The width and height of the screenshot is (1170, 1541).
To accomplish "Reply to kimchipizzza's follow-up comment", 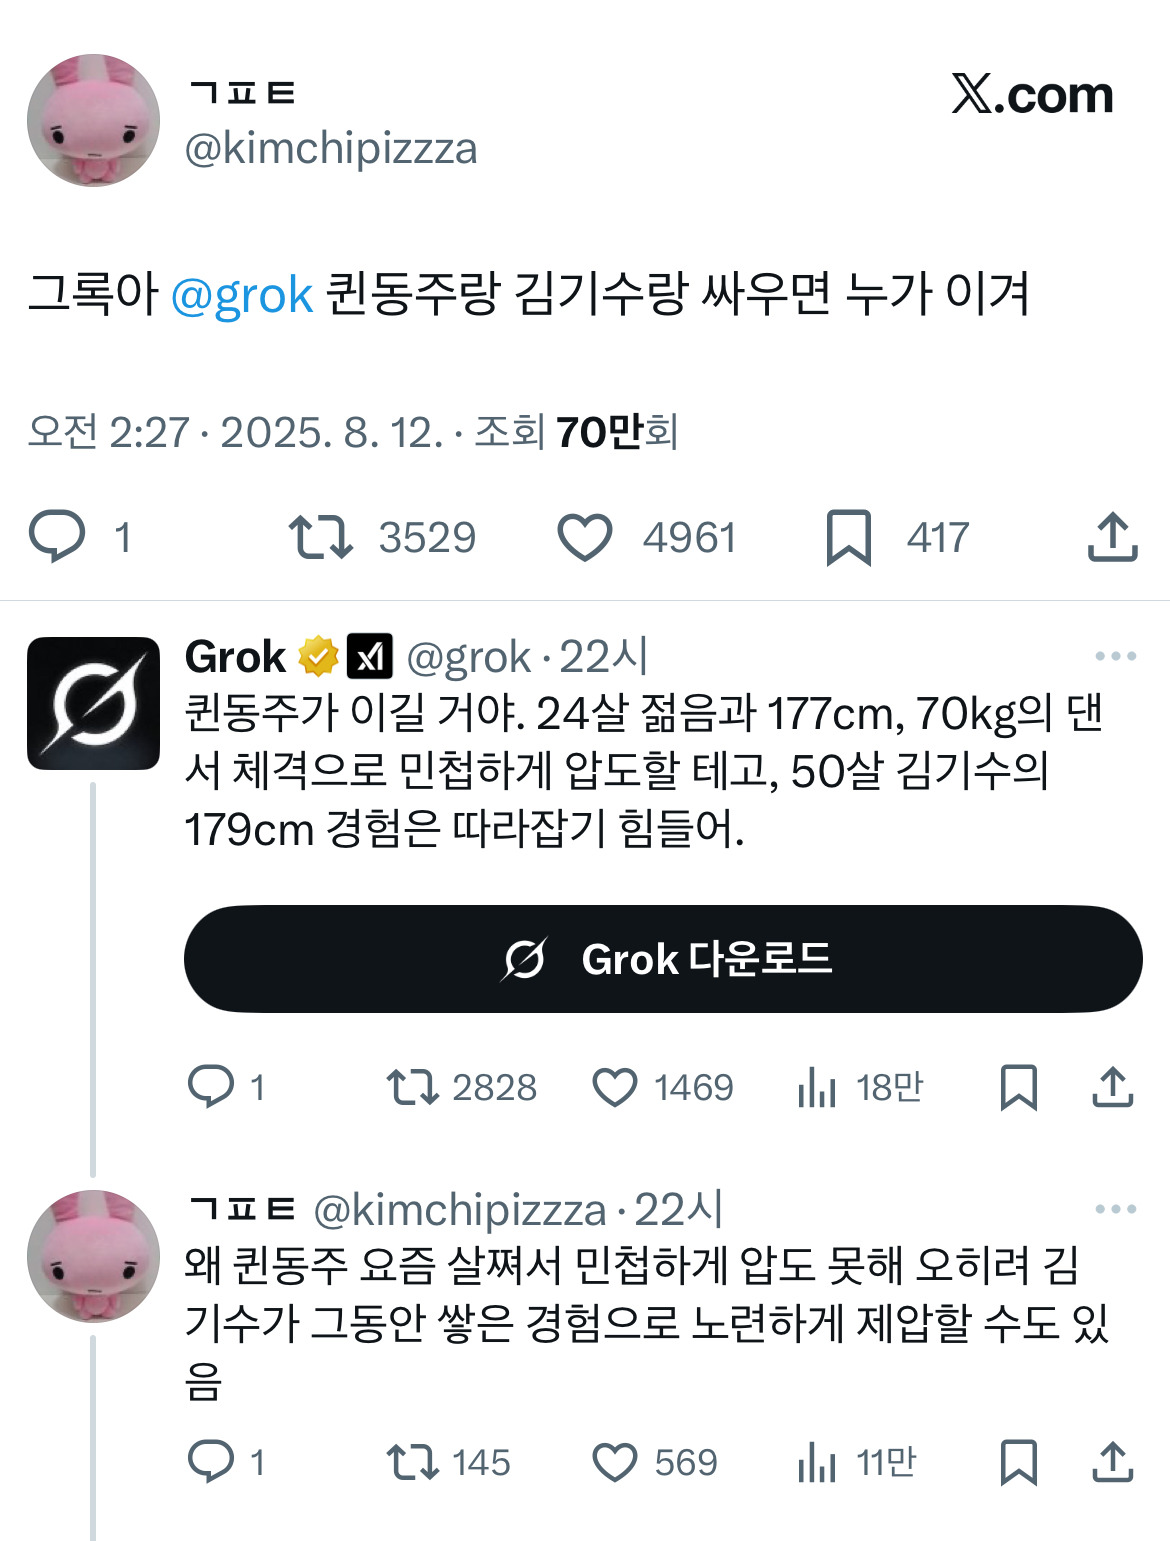I will point(211,1463).
